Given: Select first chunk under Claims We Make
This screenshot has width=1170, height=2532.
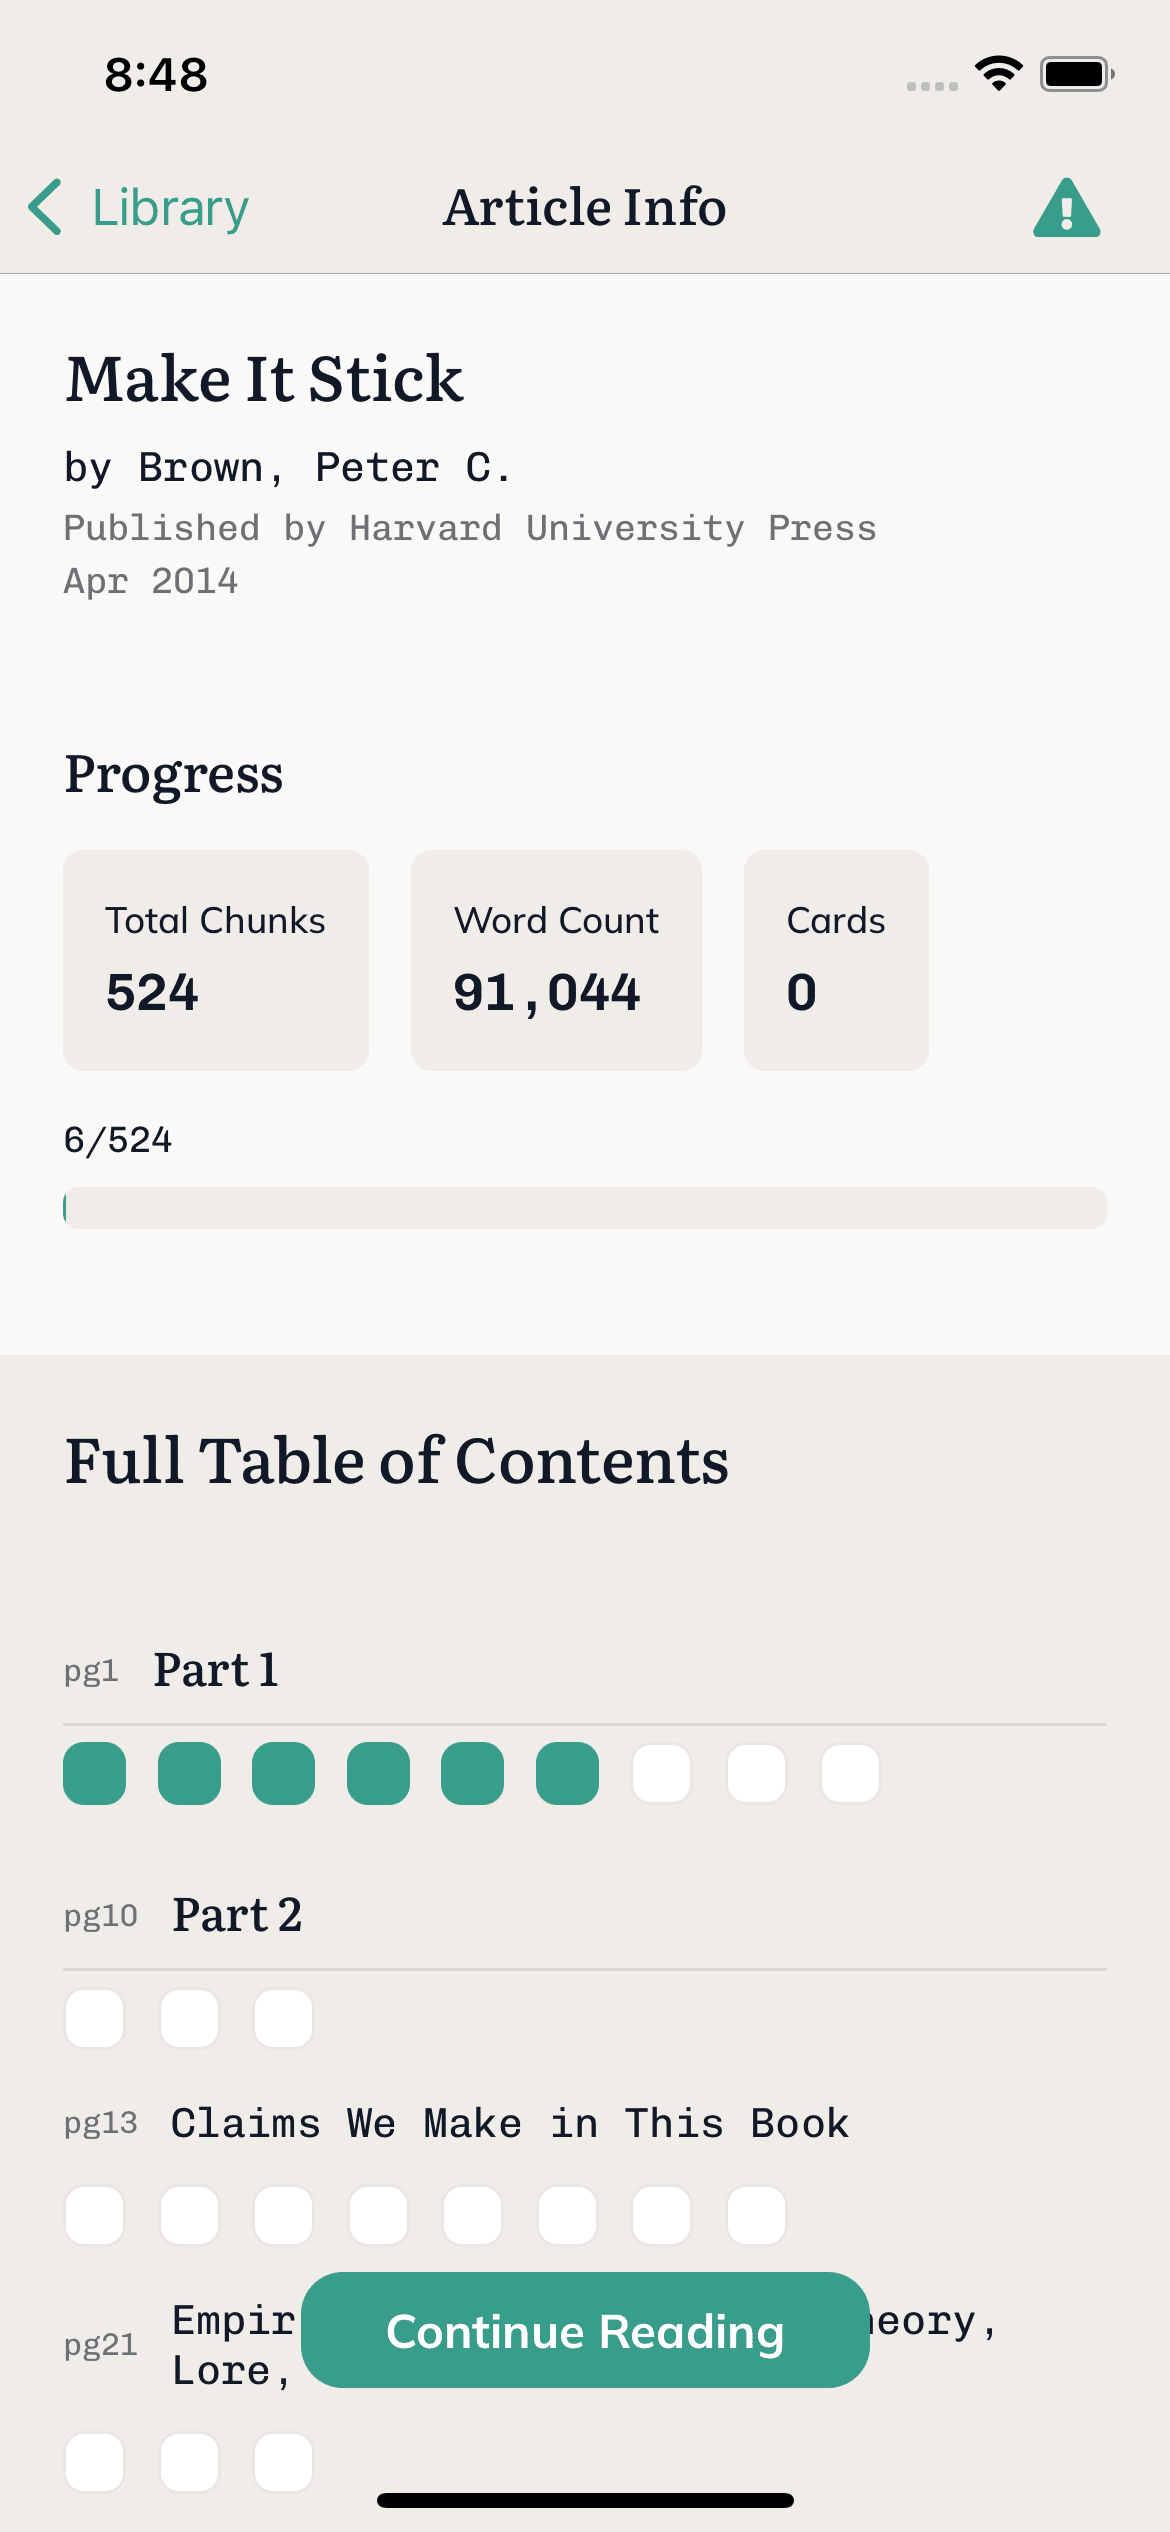Looking at the screenshot, I should (95, 2215).
